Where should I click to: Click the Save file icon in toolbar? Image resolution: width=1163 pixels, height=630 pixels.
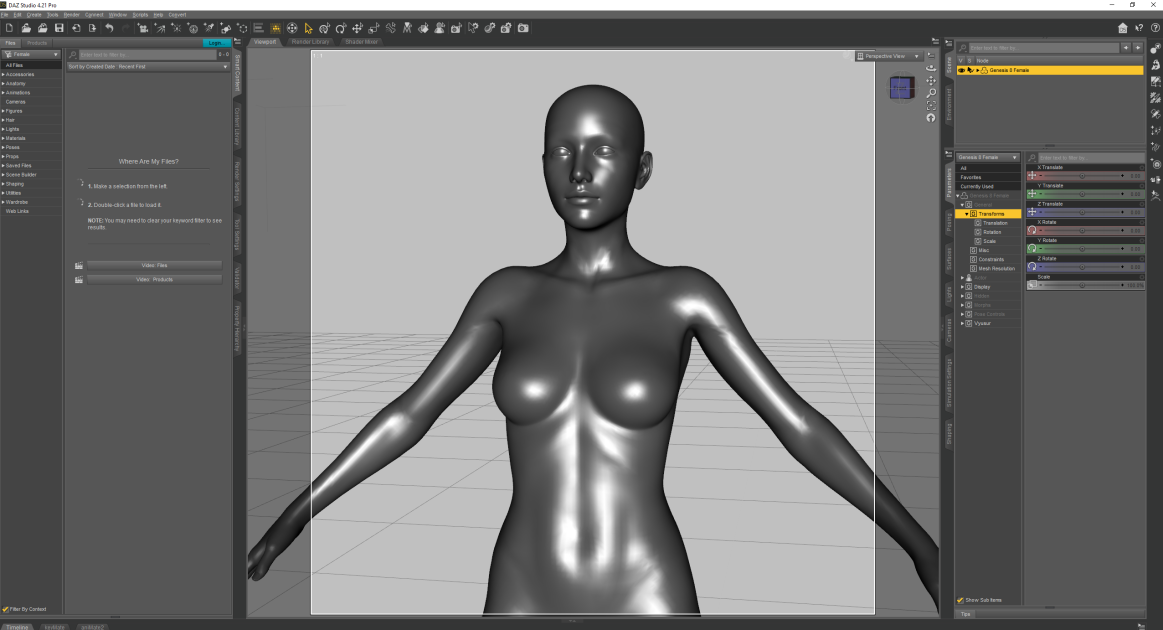point(59,28)
